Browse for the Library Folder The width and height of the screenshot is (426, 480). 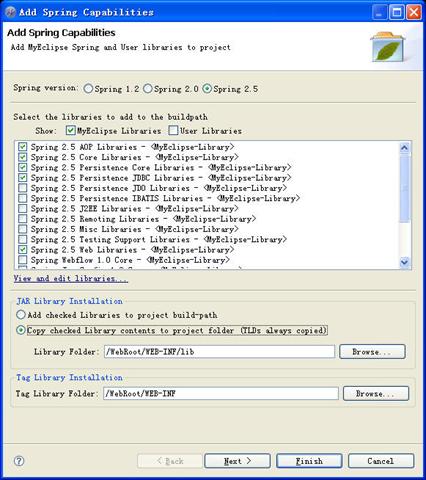pos(372,352)
